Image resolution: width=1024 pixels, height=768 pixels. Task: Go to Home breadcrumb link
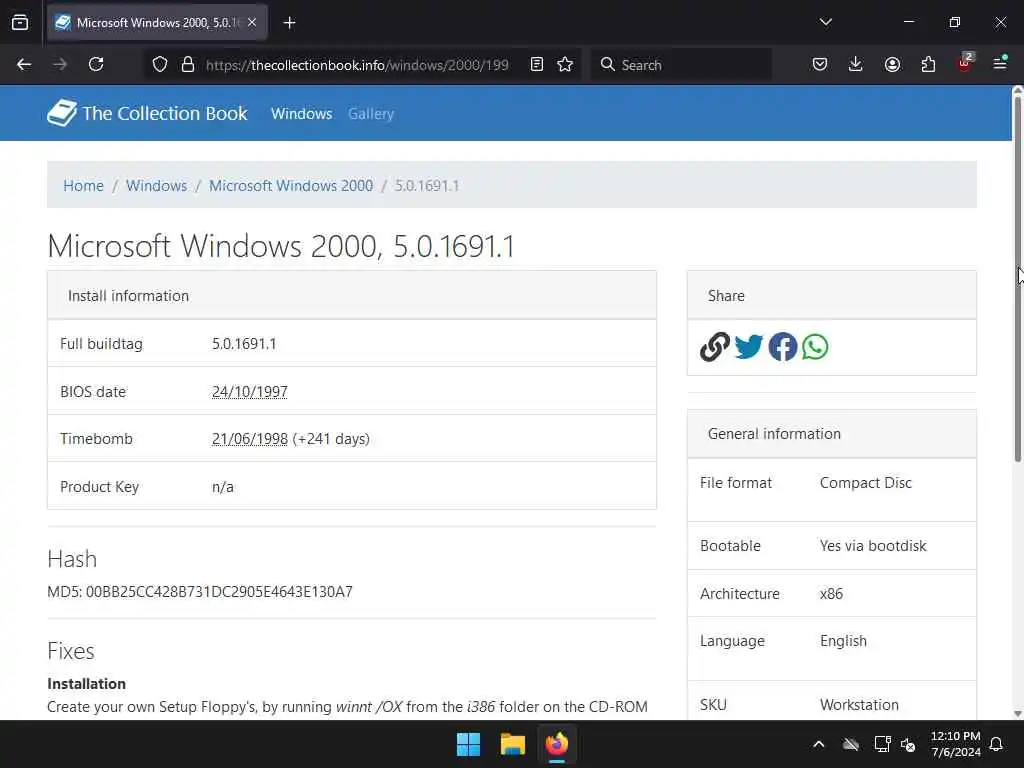click(x=84, y=185)
